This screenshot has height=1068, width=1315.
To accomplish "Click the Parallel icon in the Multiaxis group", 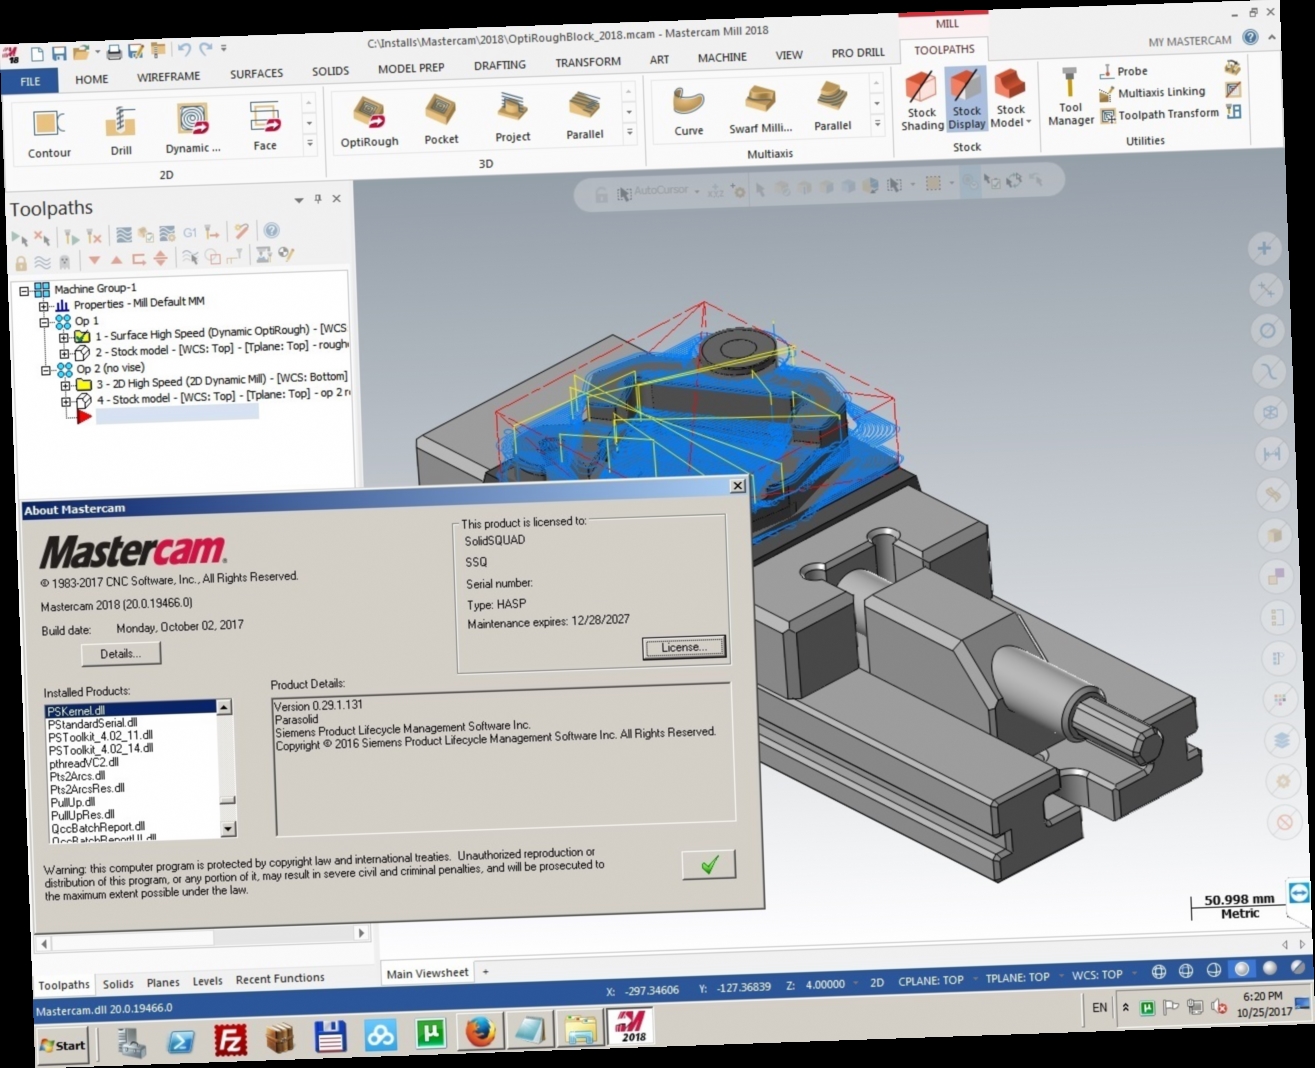I will pos(832,108).
